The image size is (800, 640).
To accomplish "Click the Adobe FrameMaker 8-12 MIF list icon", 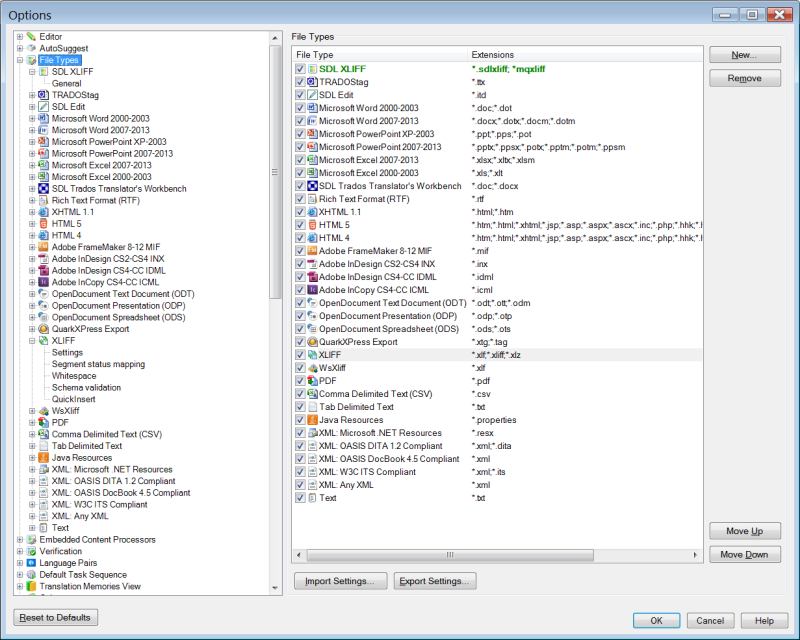I will coord(313,251).
